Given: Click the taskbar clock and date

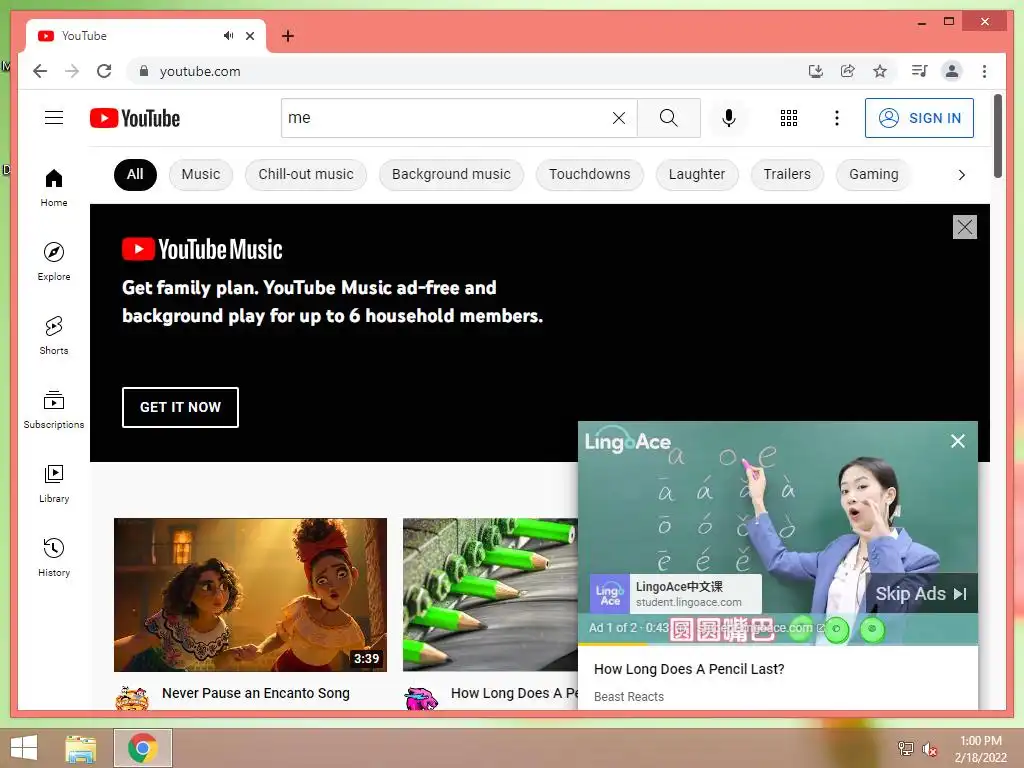Looking at the screenshot, I should coord(980,749).
